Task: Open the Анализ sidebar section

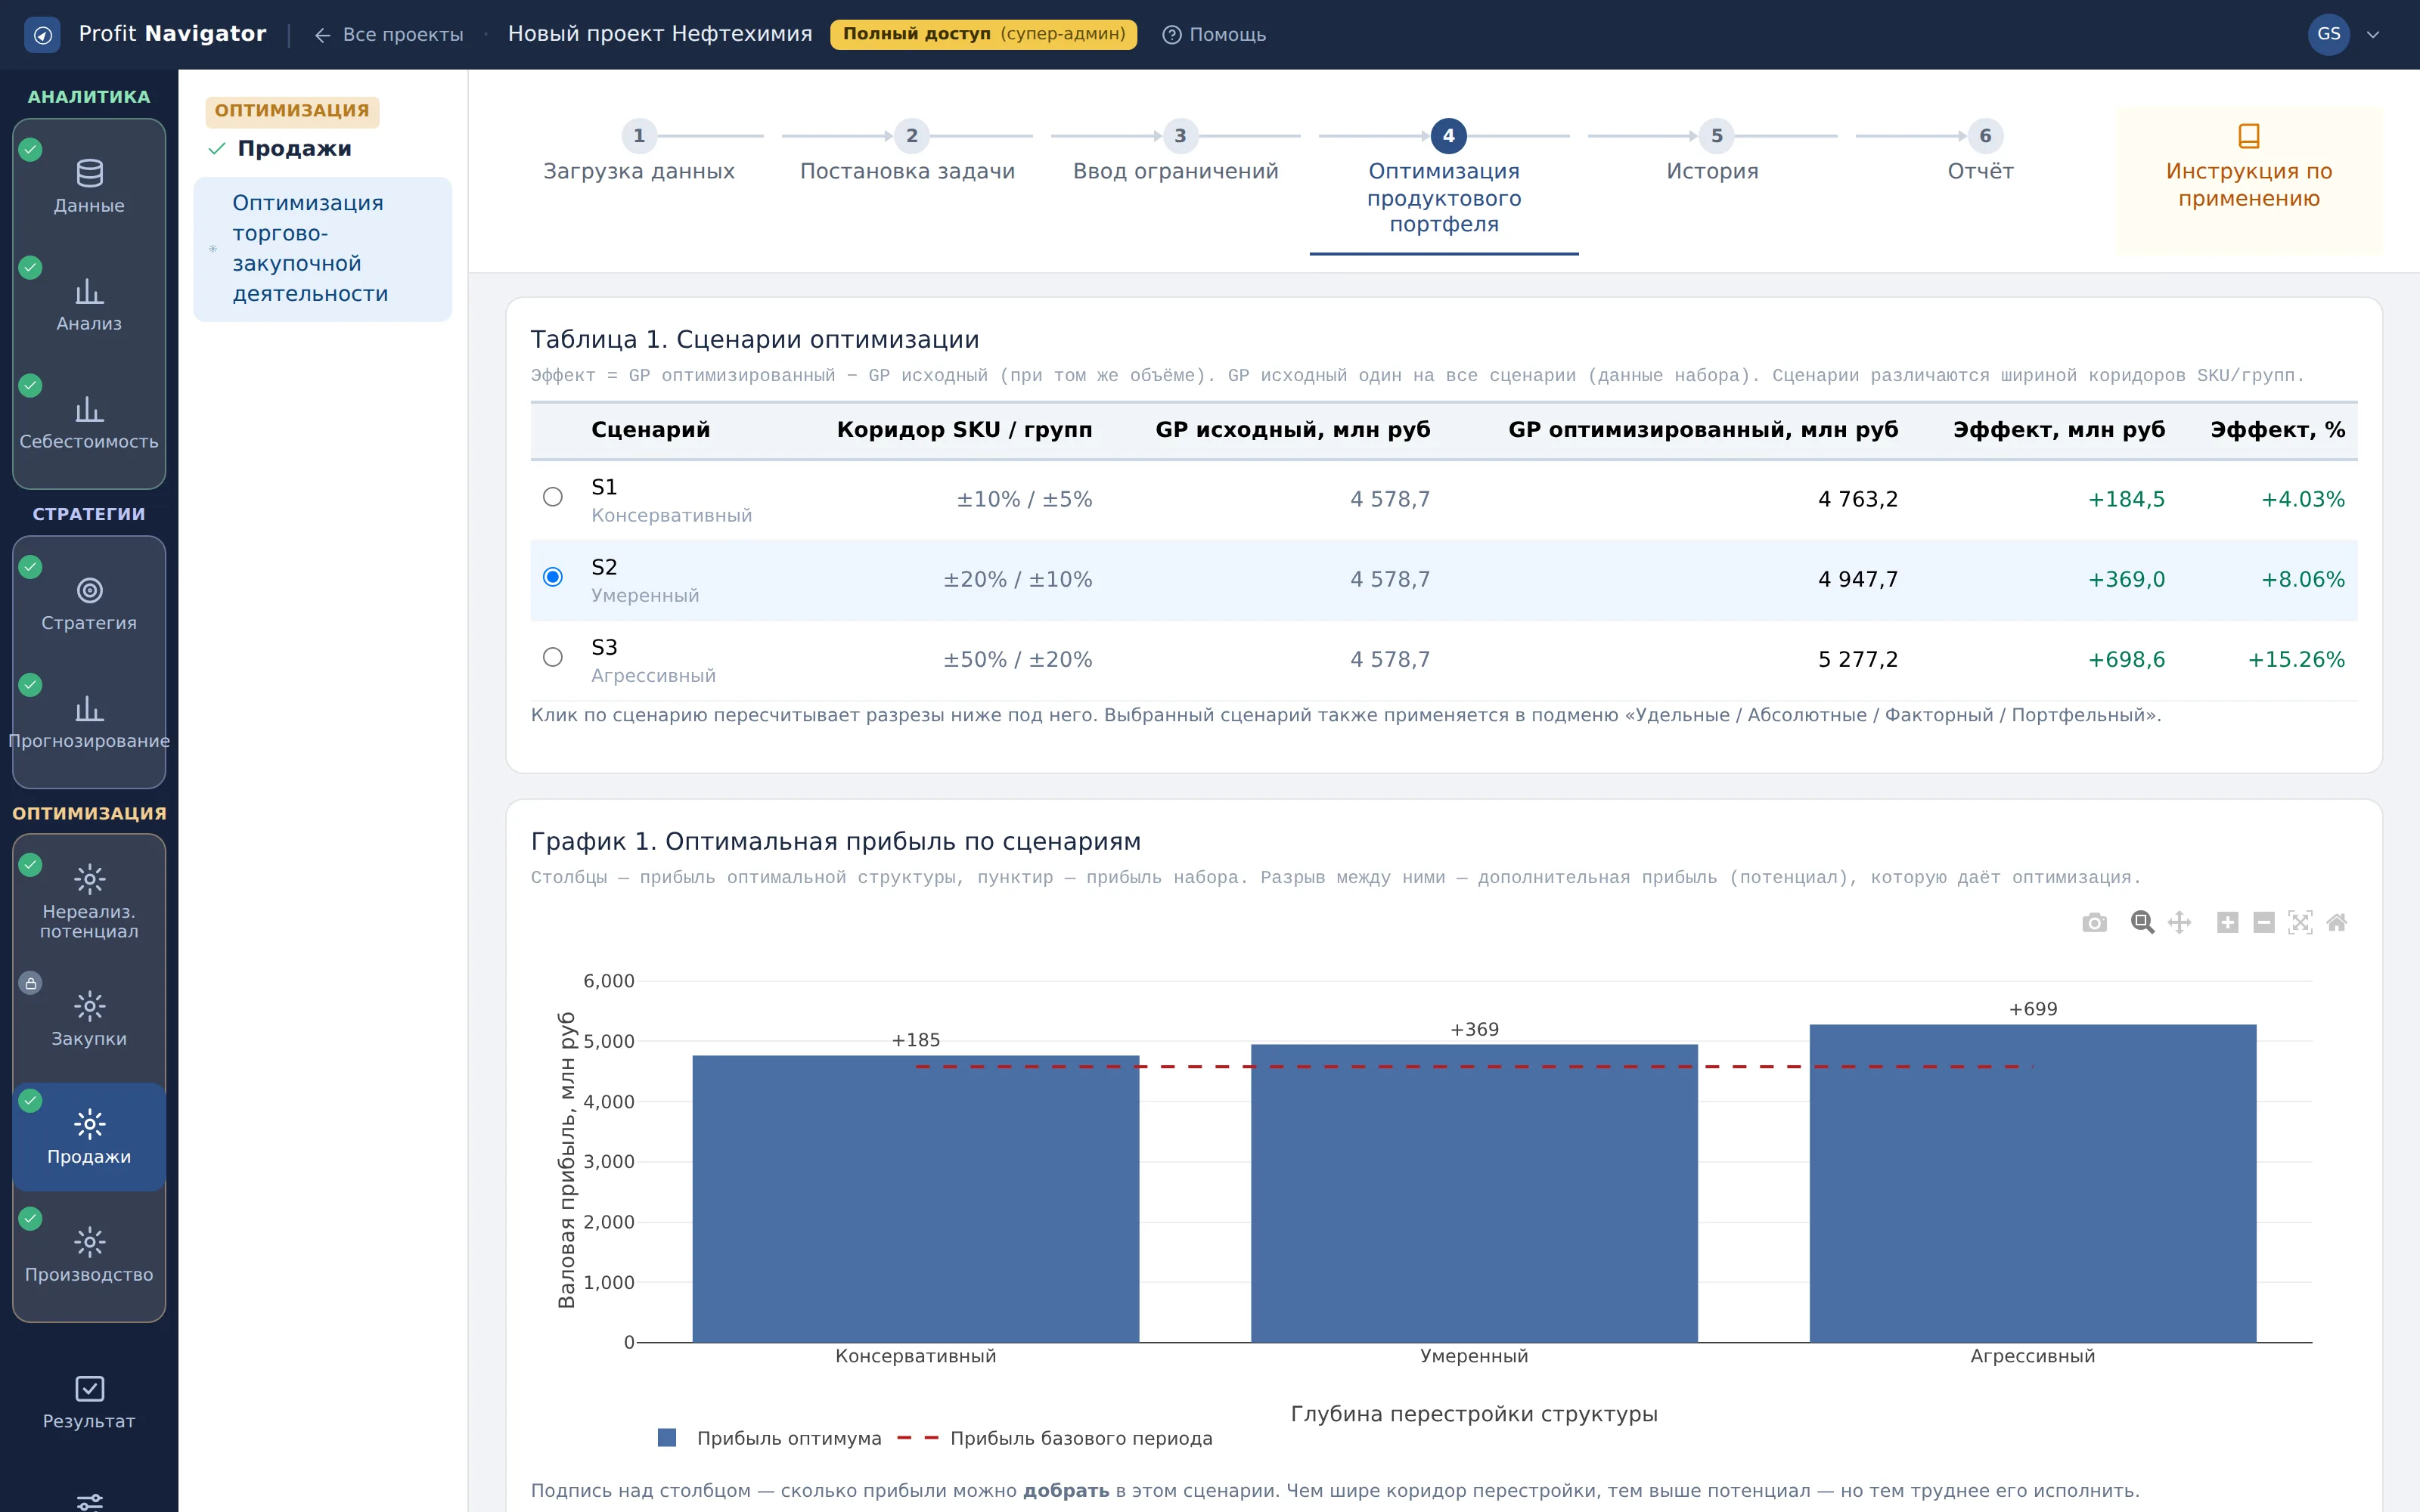Action: pos(89,306)
